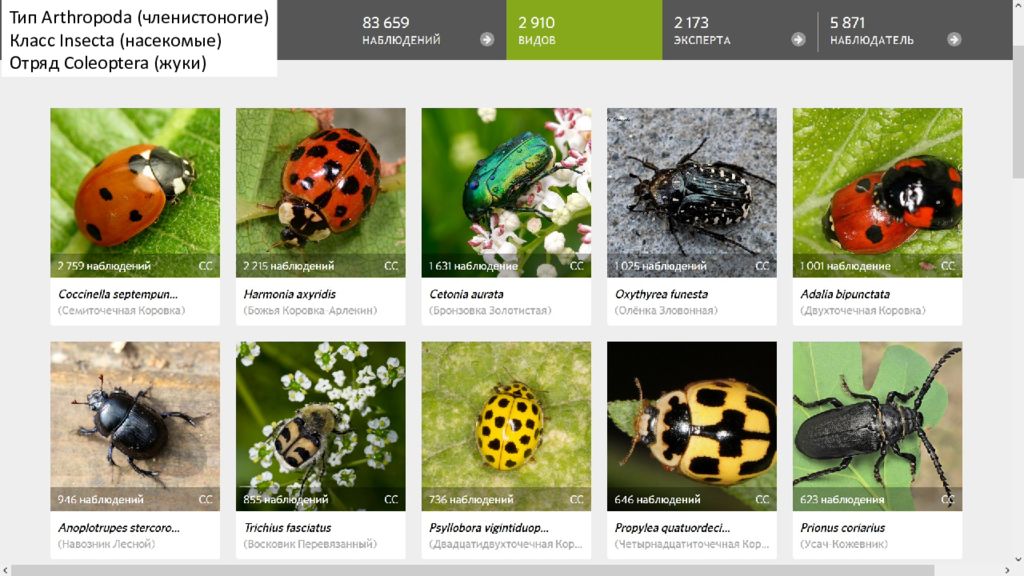Click the arrow icon next to 2 173 эксперта
This screenshot has height=576, width=1024.
click(x=798, y=39)
